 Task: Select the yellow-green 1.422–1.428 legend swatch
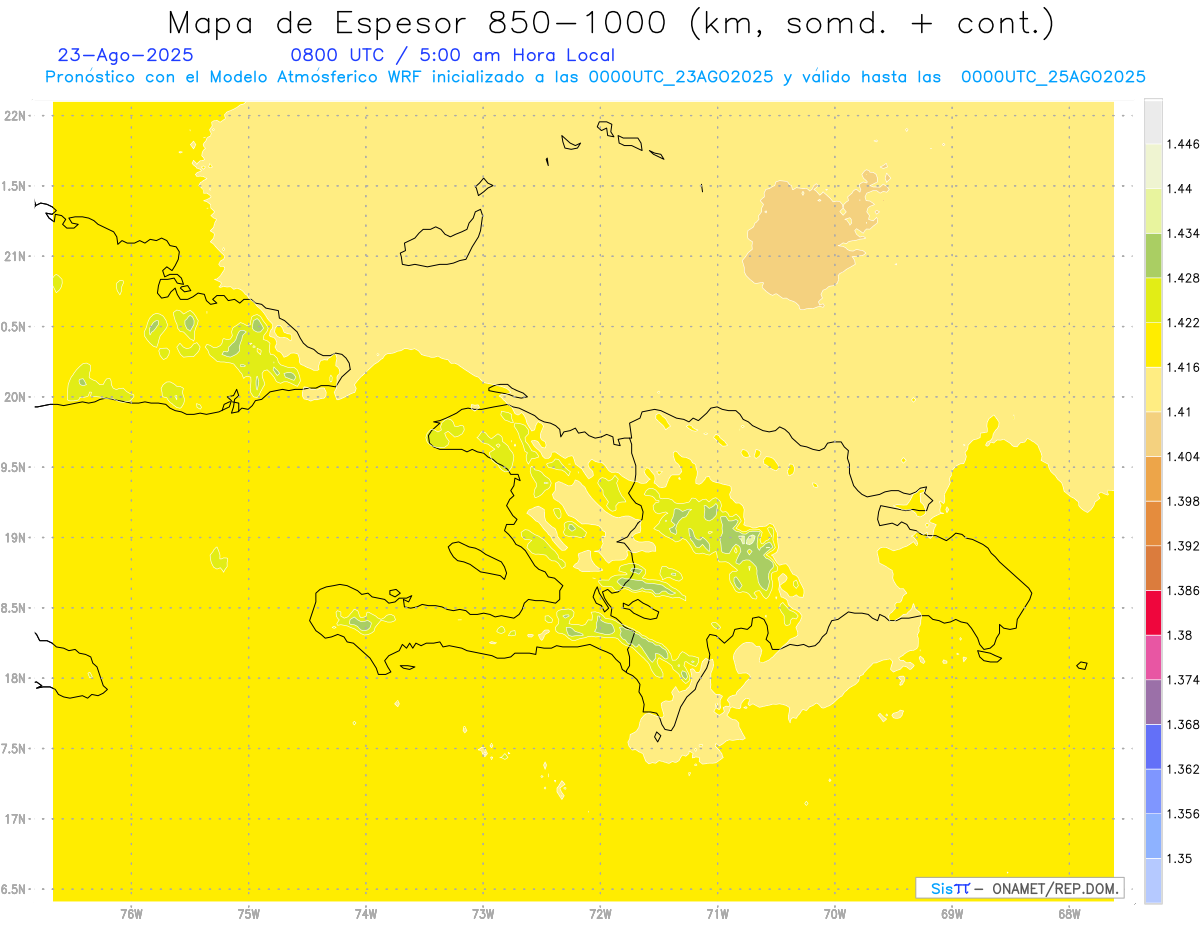[1153, 300]
